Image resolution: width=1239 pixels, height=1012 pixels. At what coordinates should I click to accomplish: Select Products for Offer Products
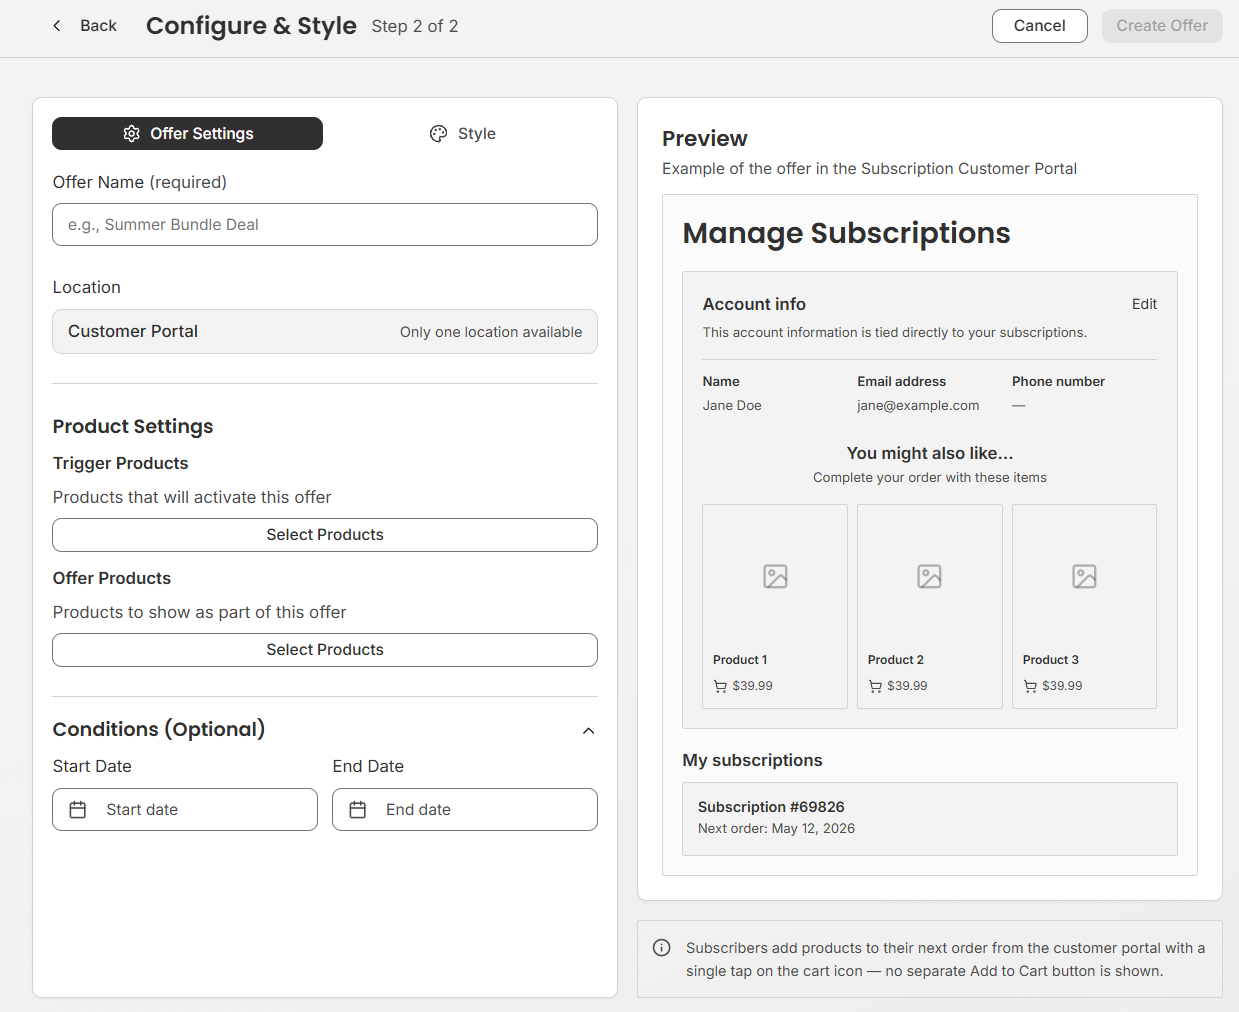pos(325,650)
